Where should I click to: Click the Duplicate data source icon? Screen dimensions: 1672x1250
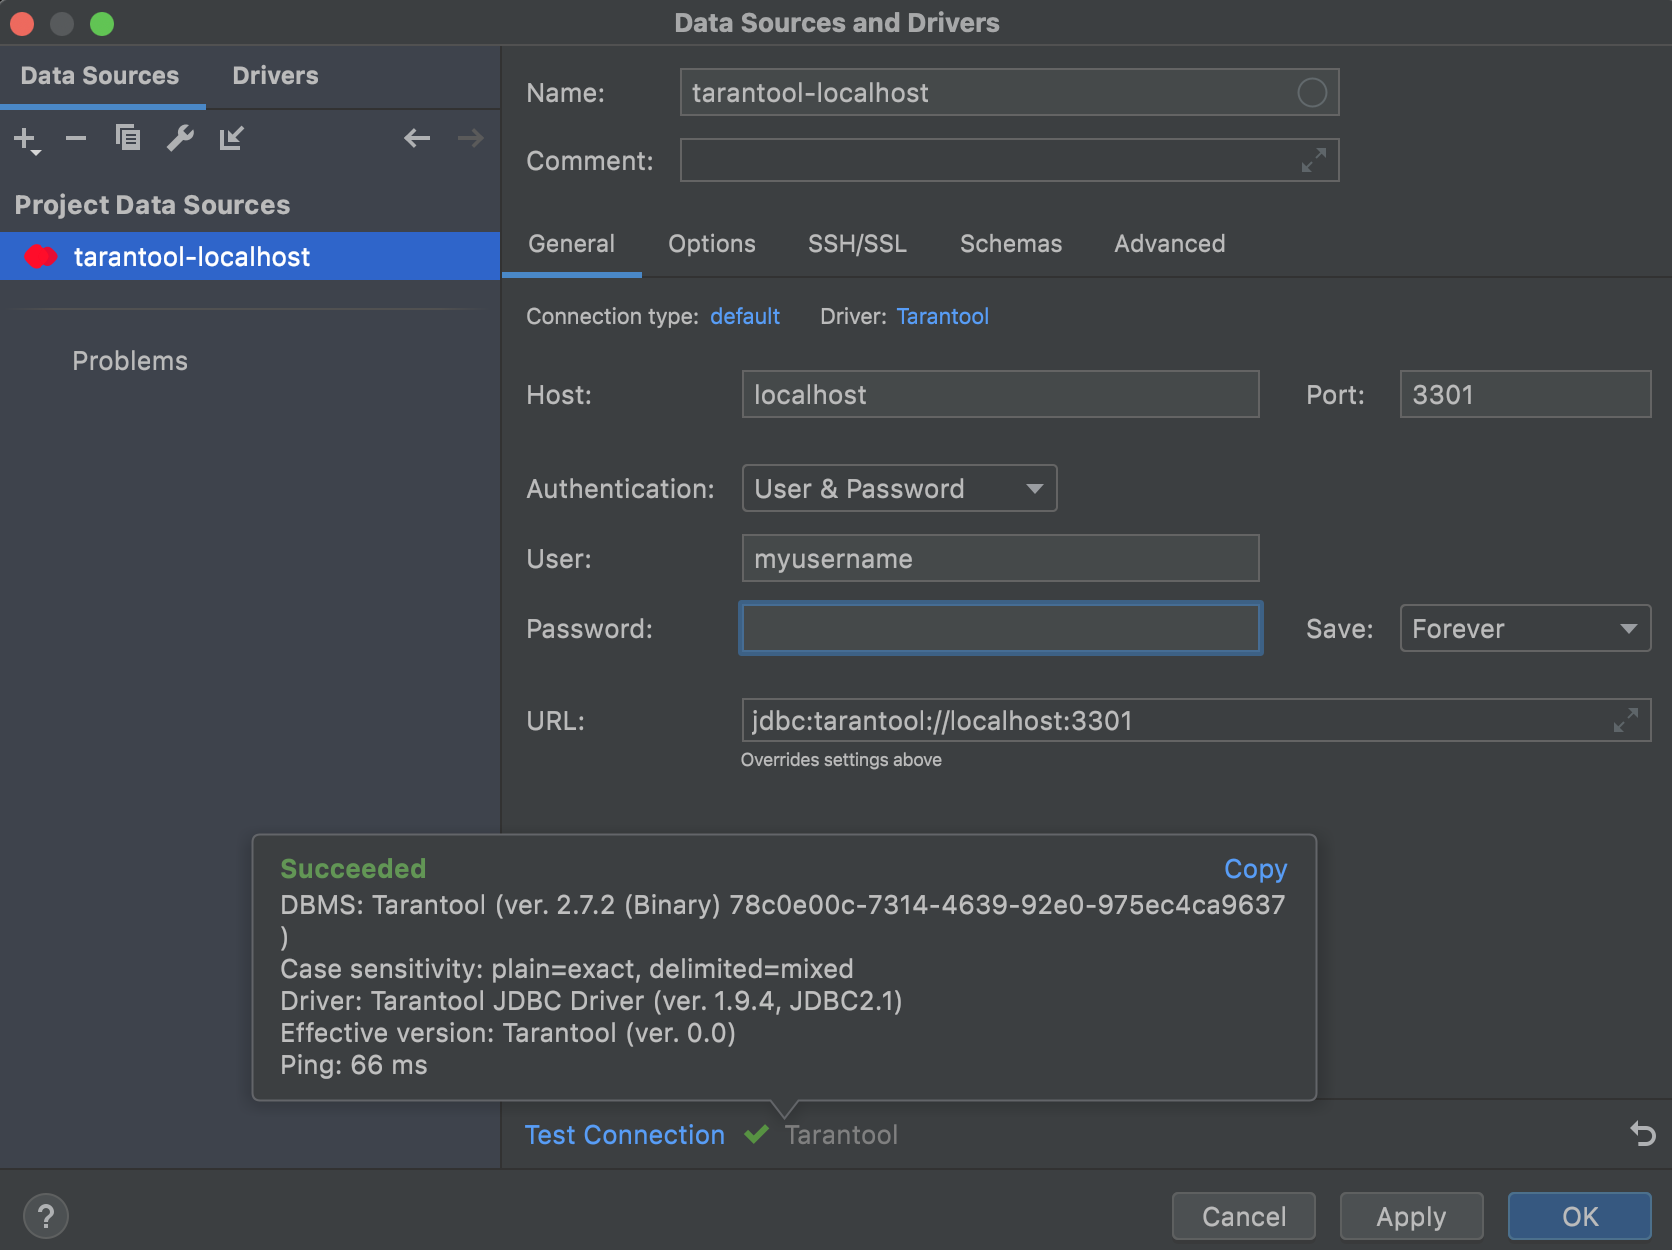coord(128,138)
